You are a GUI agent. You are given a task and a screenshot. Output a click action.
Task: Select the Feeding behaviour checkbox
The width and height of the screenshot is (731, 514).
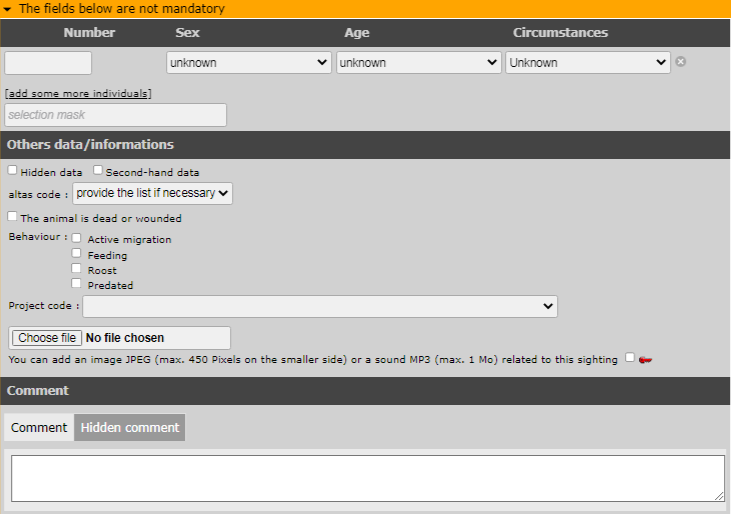(x=77, y=253)
